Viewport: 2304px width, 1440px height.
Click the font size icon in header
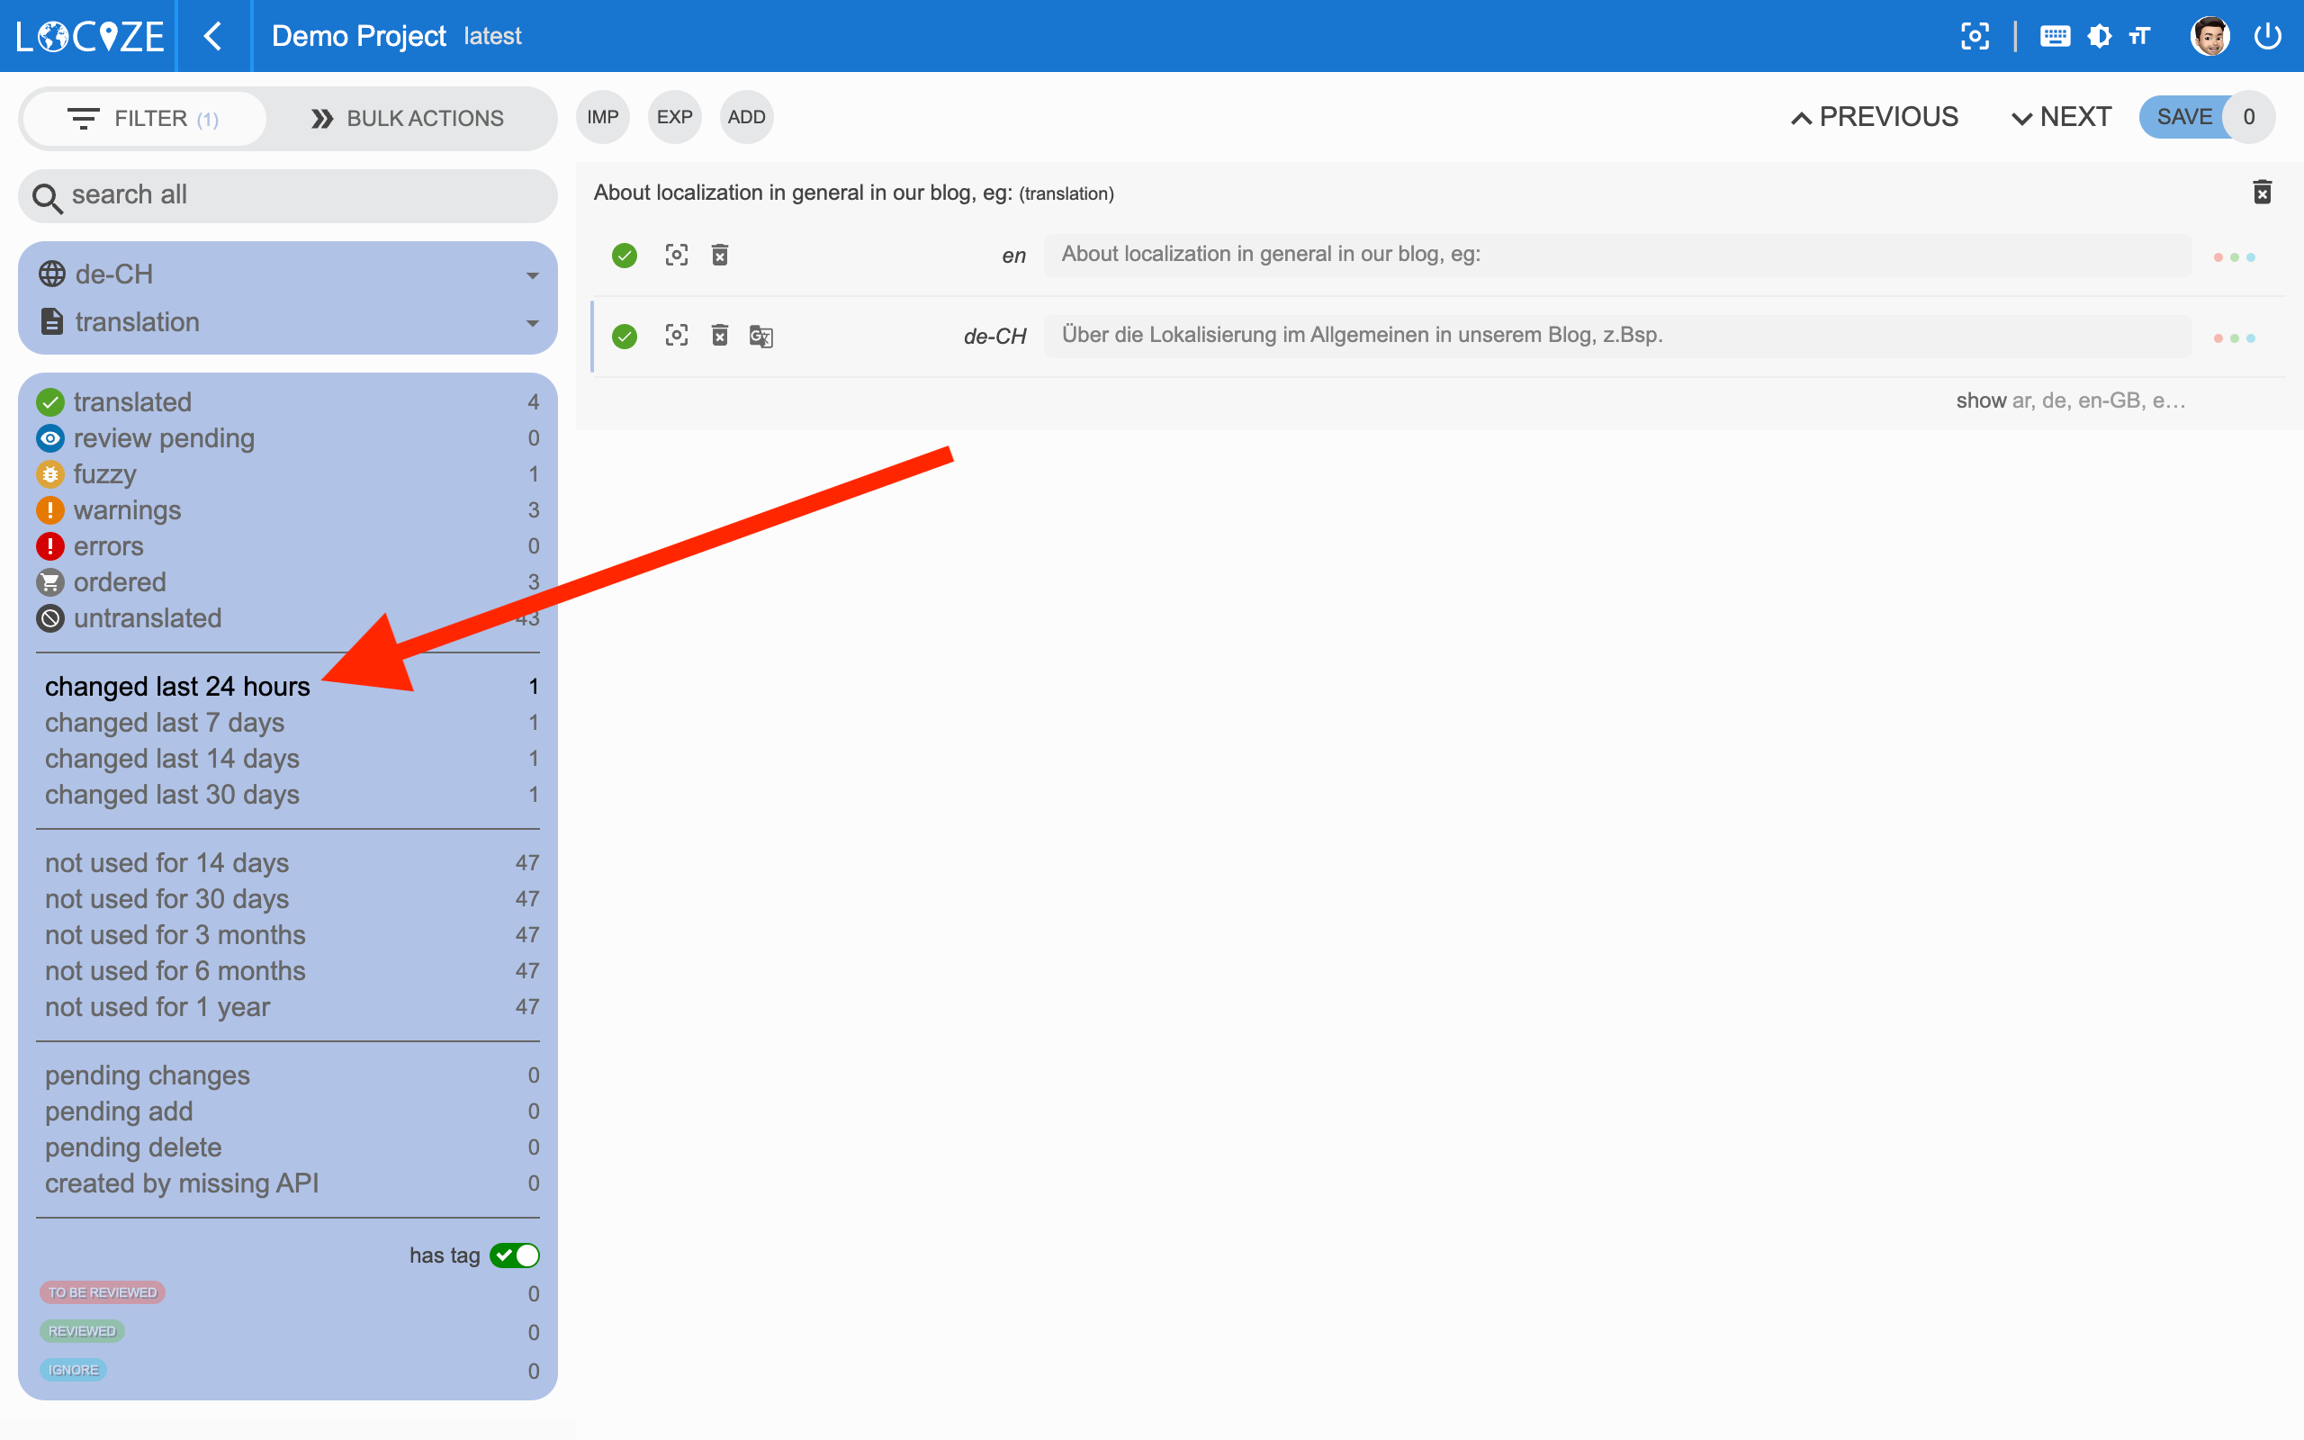pos(2139,36)
